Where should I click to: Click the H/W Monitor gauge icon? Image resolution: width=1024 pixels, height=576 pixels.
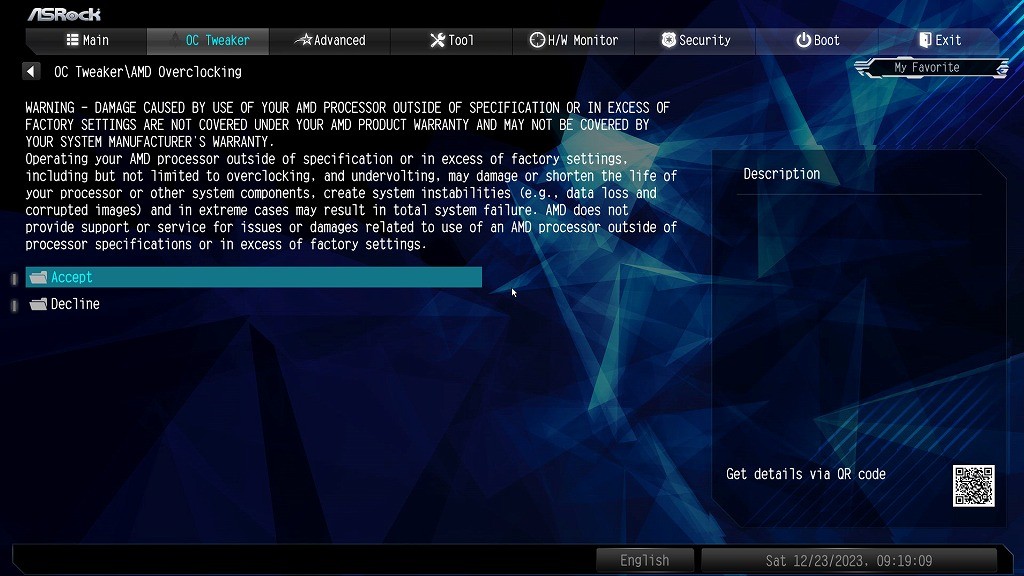(537, 40)
